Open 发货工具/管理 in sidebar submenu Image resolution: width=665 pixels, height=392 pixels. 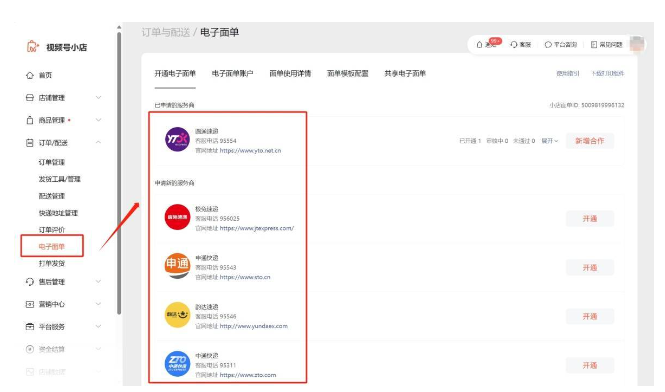pyautogui.click(x=59, y=179)
